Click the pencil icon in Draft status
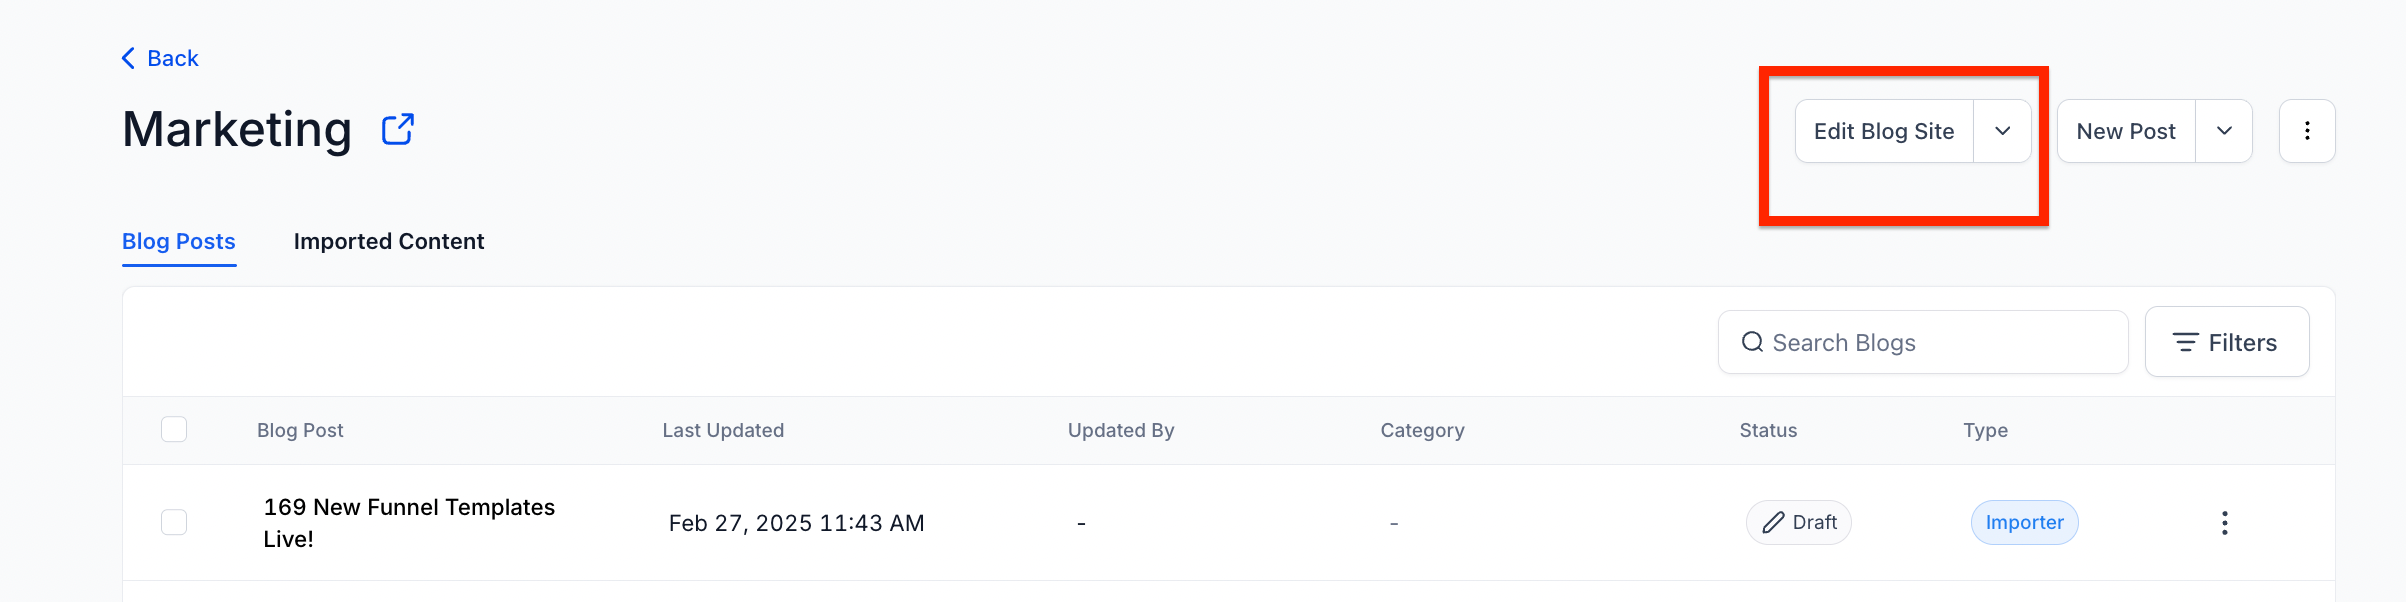 [1773, 523]
